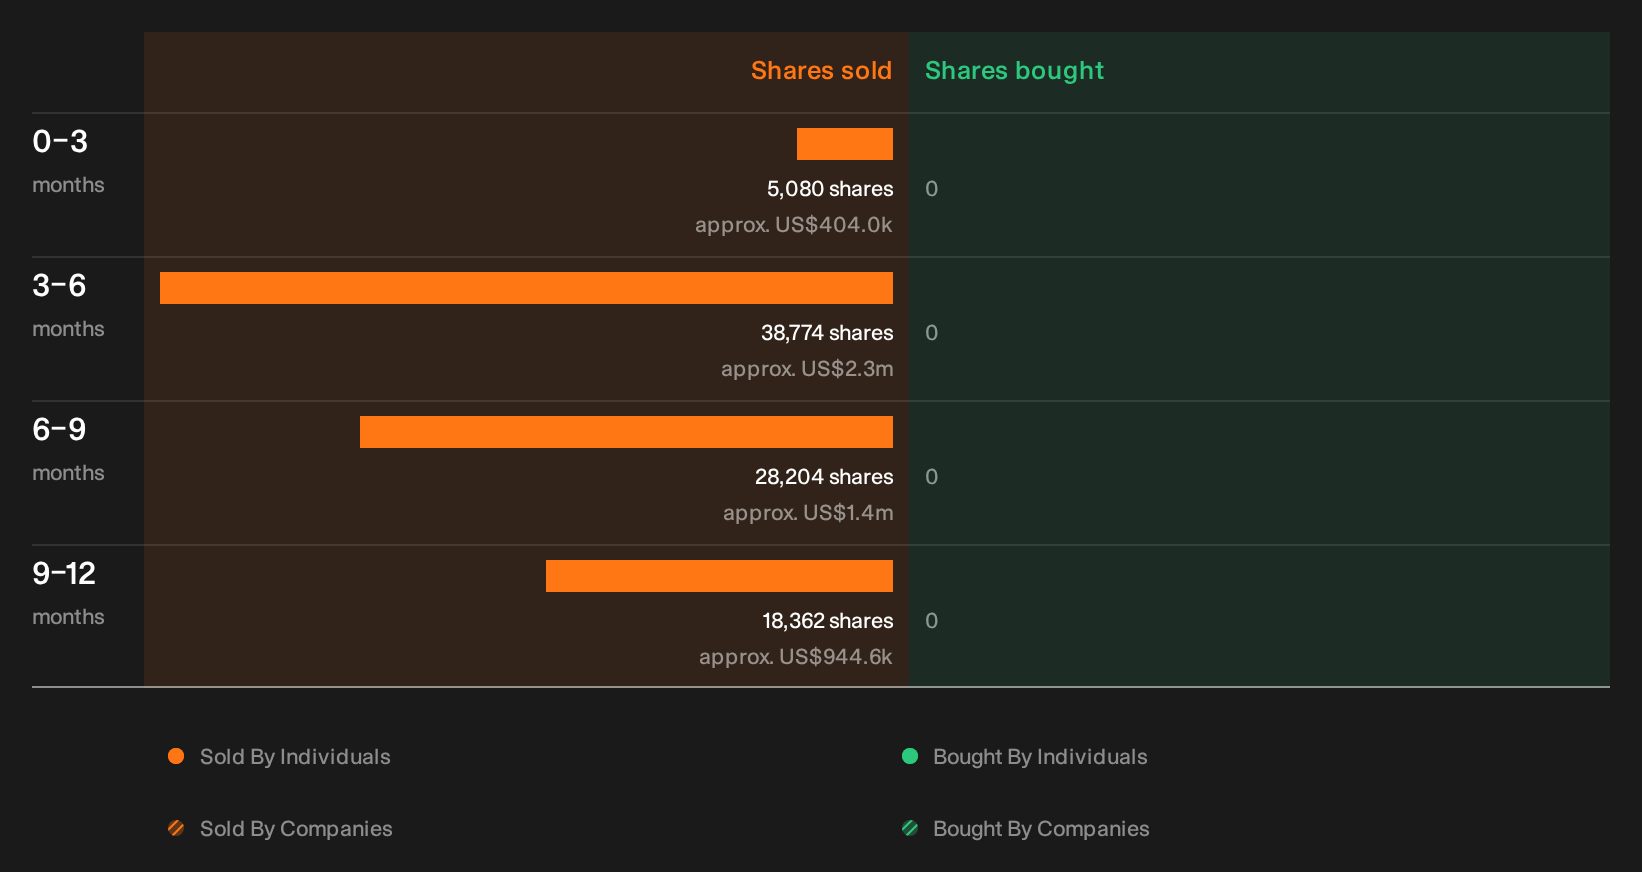The image size is (1642, 872).
Task: Select the 9-12 months sold bar
Action: point(719,576)
